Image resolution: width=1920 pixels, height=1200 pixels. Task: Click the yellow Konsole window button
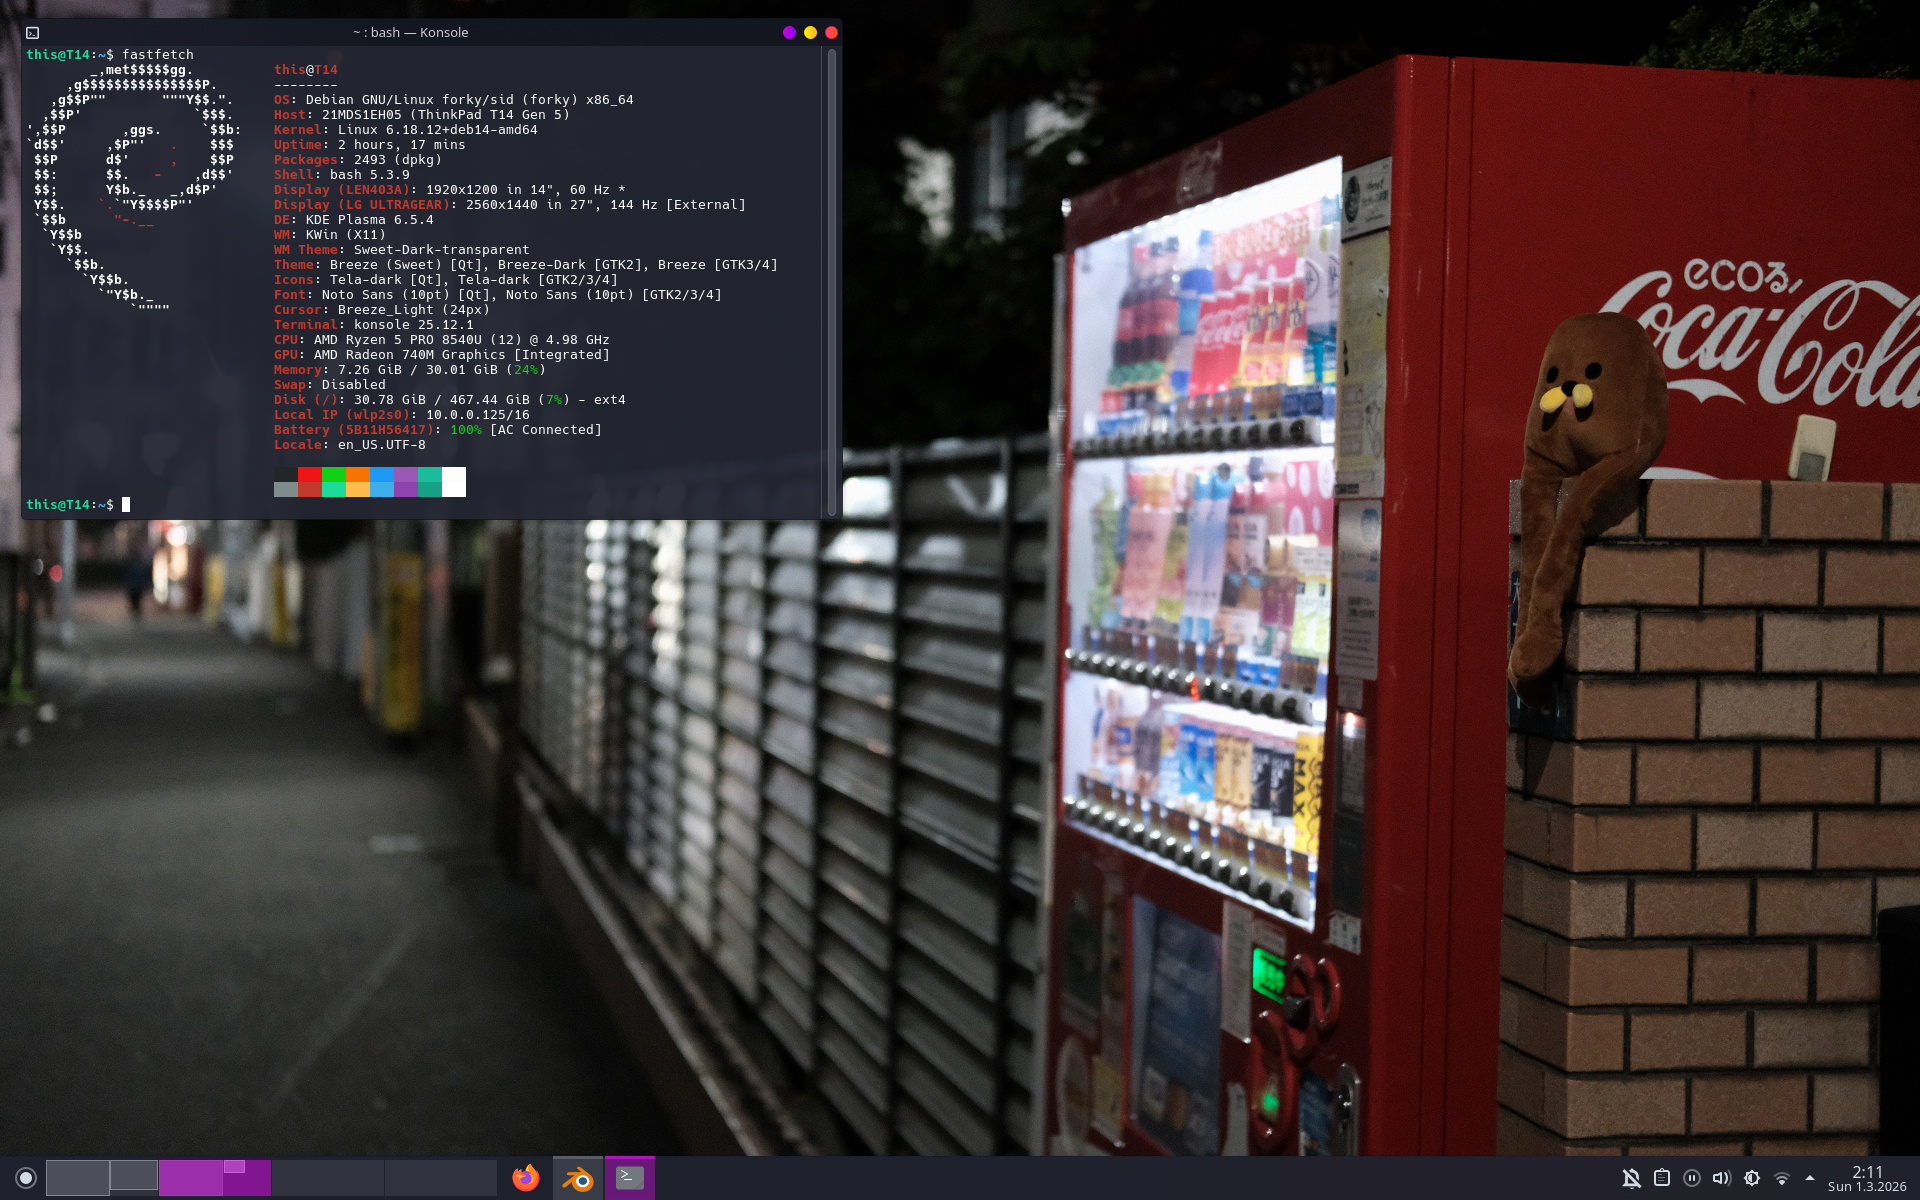pyautogui.click(x=810, y=33)
